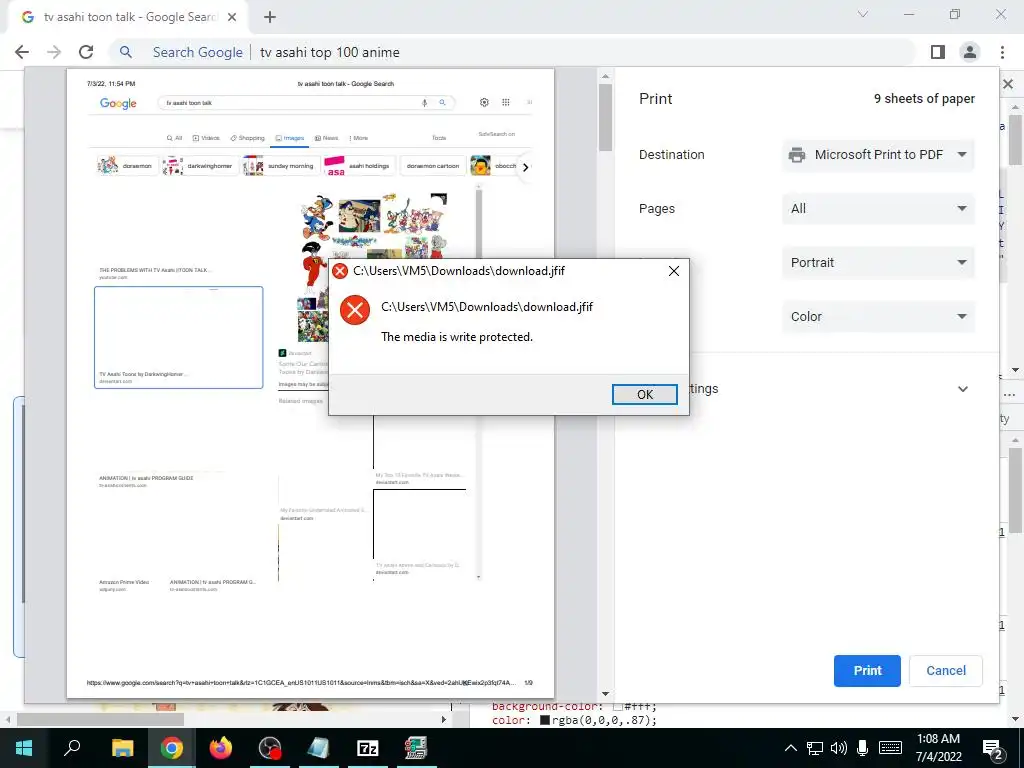Image resolution: width=1024 pixels, height=768 pixels.
Task: Click OK in the write protected error dialog
Action: (644, 394)
